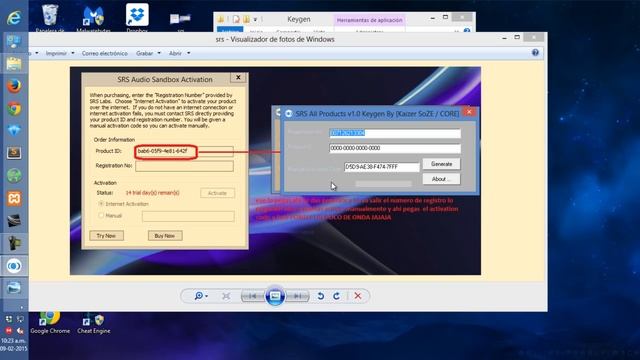Maximize the Photo Viewer window
The height and width of the screenshot is (360, 640).
click(x=517, y=38)
